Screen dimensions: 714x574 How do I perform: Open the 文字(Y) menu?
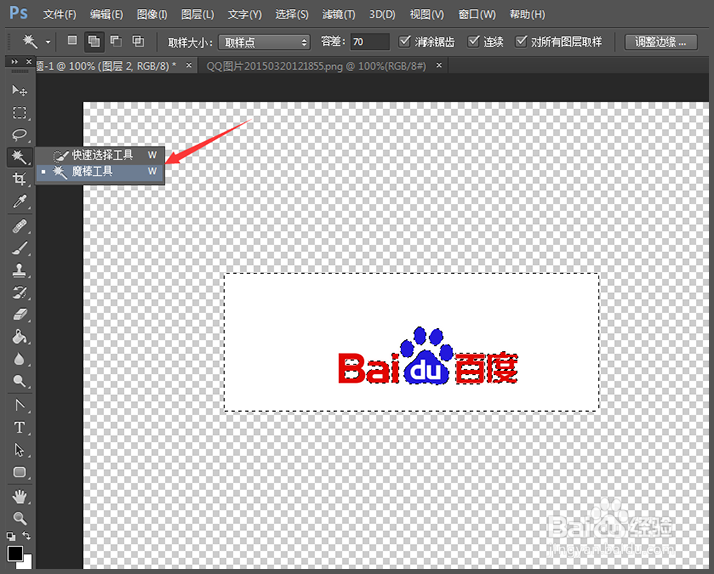click(245, 15)
